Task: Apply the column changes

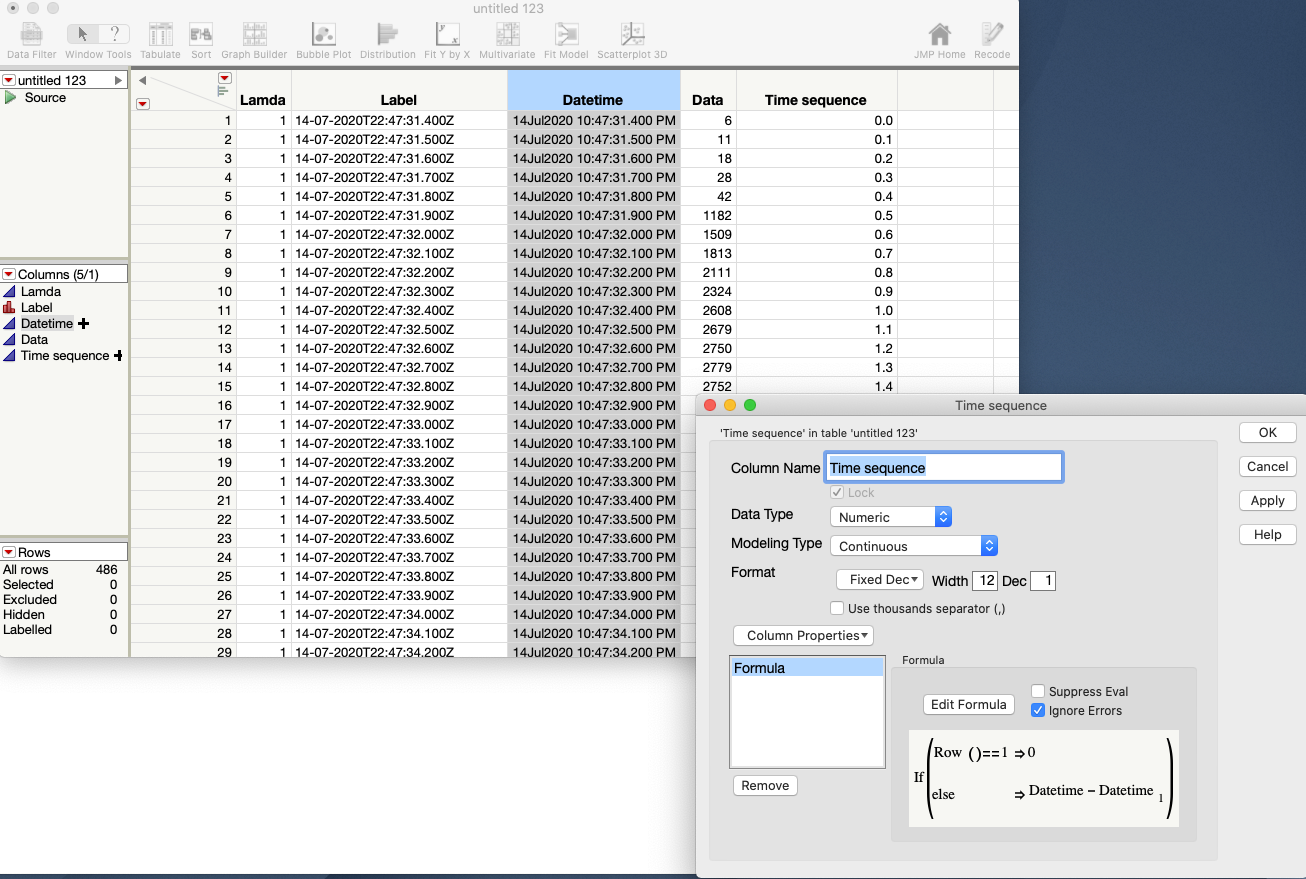Action: click(x=1267, y=500)
